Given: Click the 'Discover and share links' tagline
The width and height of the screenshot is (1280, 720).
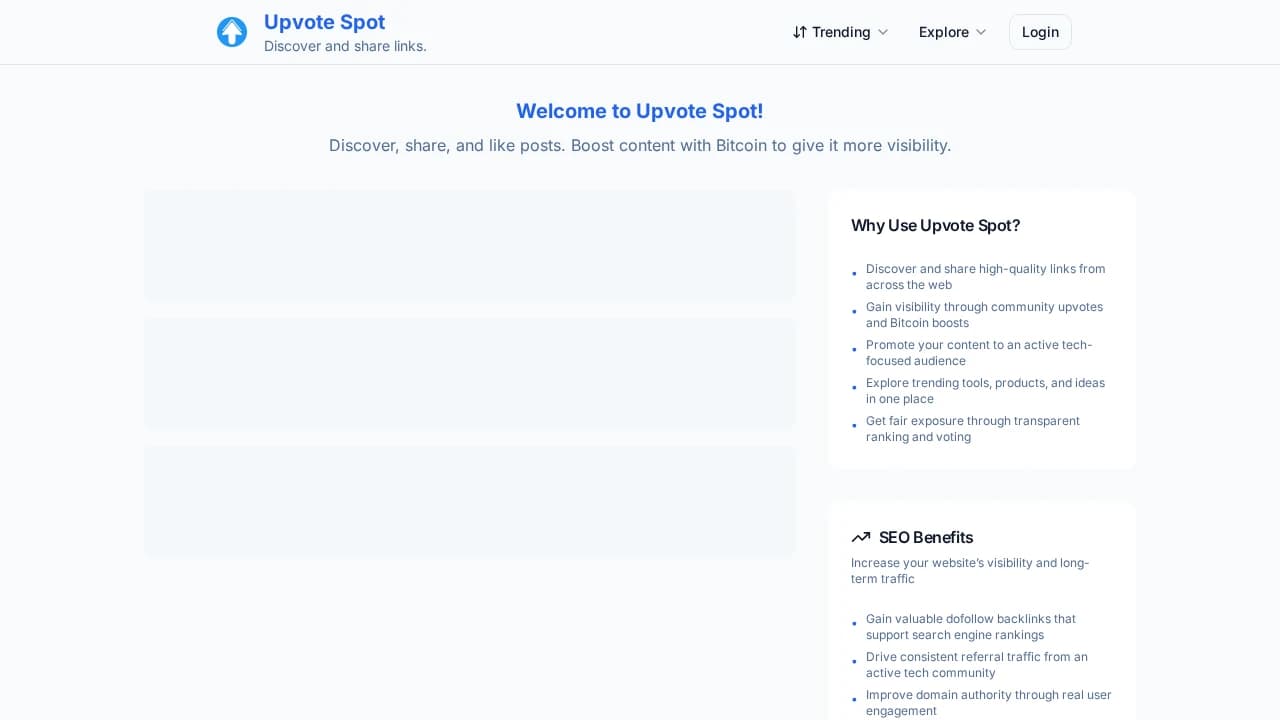Looking at the screenshot, I should tap(345, 46).
